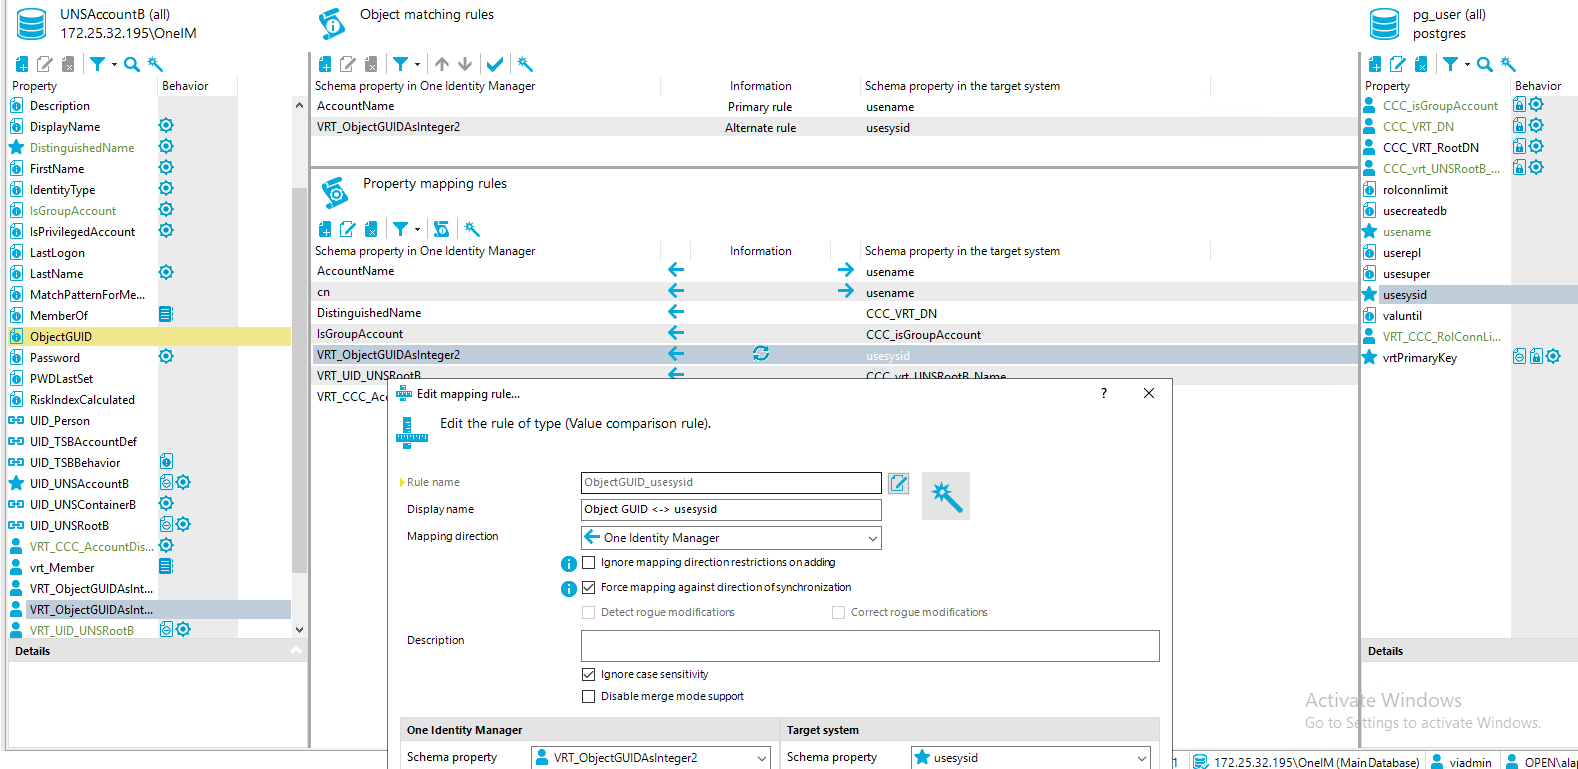Click the Behavior column header in left panel
This screenshot has width=1578, height=769.
pos(185,86)
